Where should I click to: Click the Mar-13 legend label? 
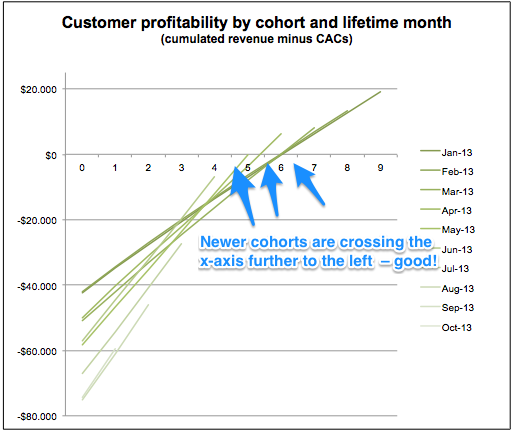pos(457,191)
